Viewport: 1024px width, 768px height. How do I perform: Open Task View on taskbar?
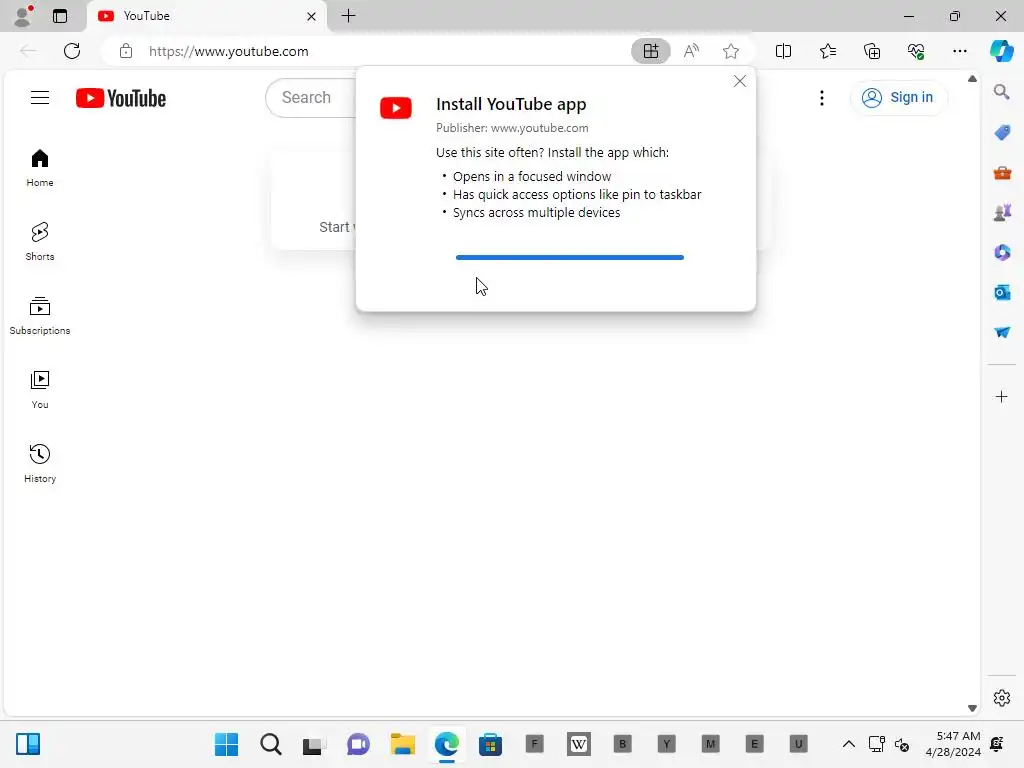coord(314,744)
